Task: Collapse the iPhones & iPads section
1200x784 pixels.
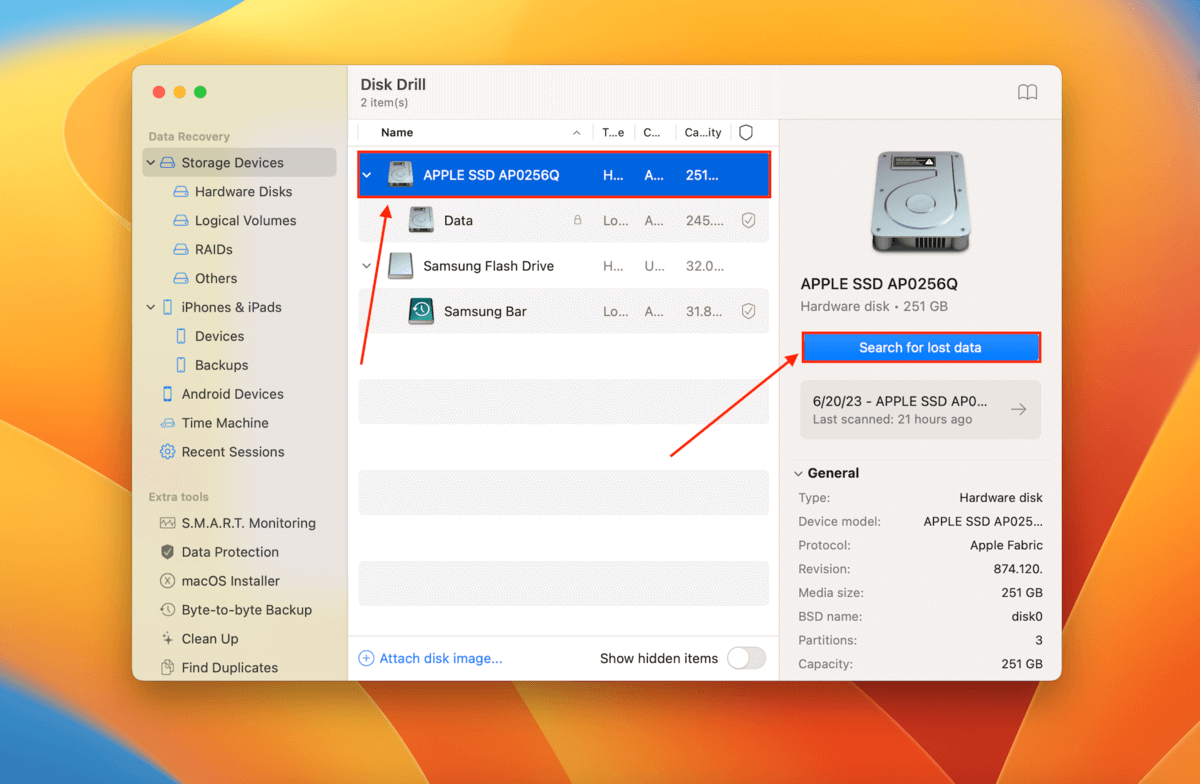Action: pos(151,308)
